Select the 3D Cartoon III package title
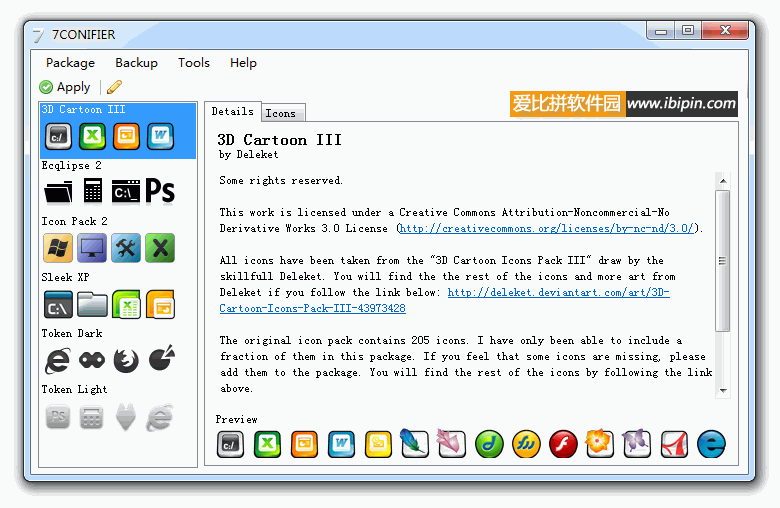 [x=83, y=109]
